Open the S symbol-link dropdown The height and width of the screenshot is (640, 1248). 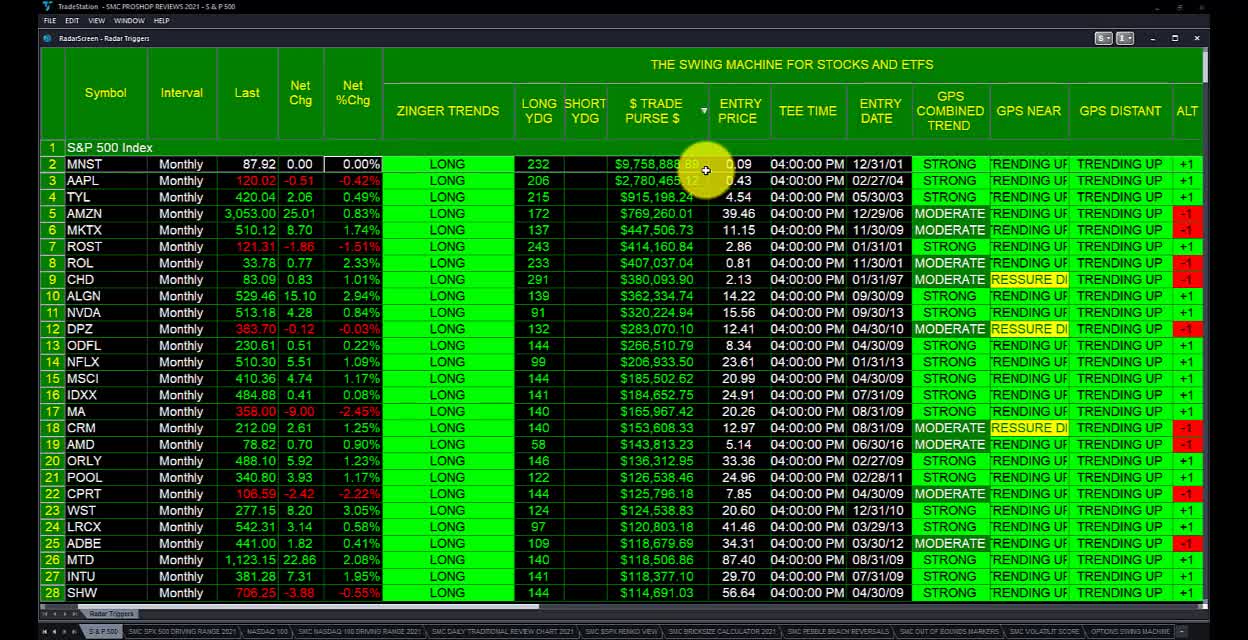[x=1103, y=38]
